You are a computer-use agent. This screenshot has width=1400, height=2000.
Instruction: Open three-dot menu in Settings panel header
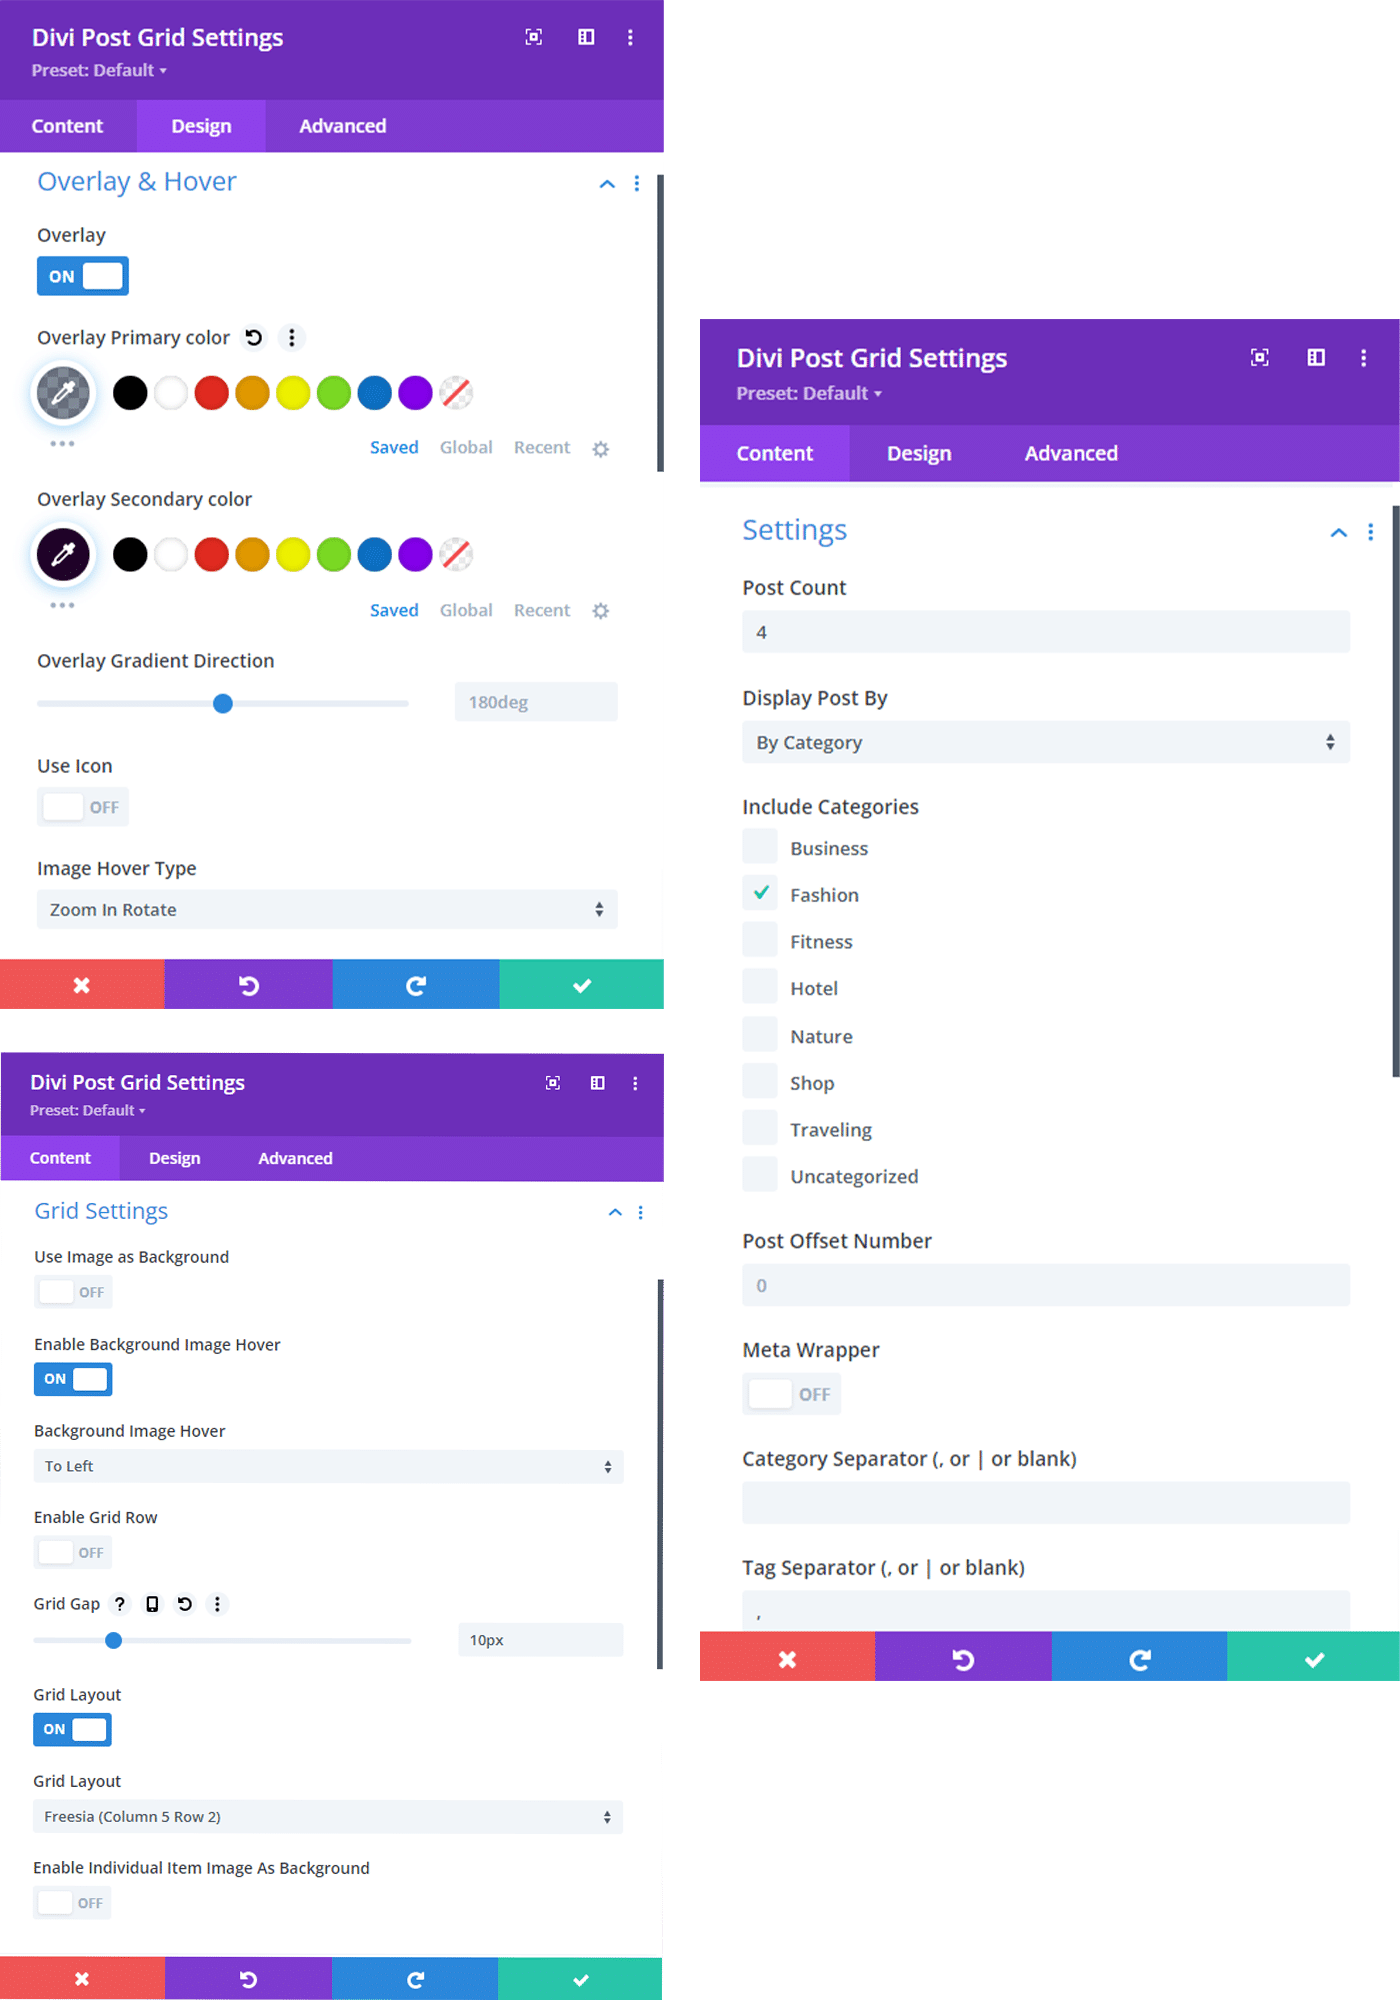click(1363, 358)
